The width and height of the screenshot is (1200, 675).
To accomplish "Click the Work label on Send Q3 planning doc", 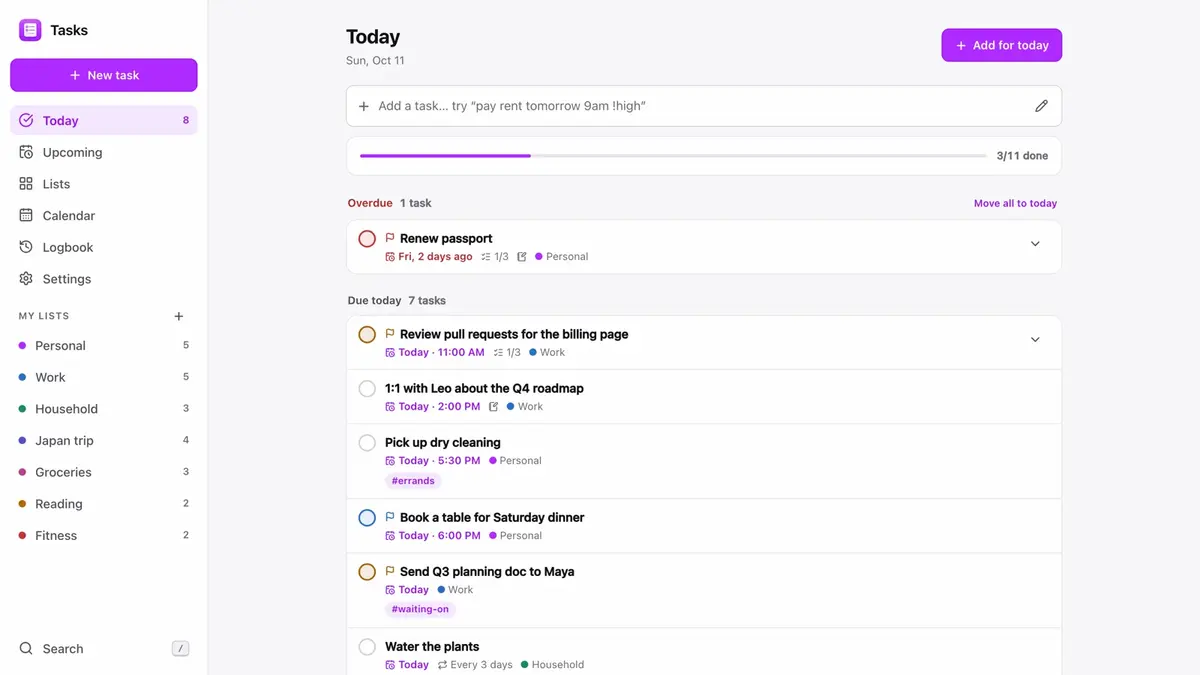I will (455, 590).
